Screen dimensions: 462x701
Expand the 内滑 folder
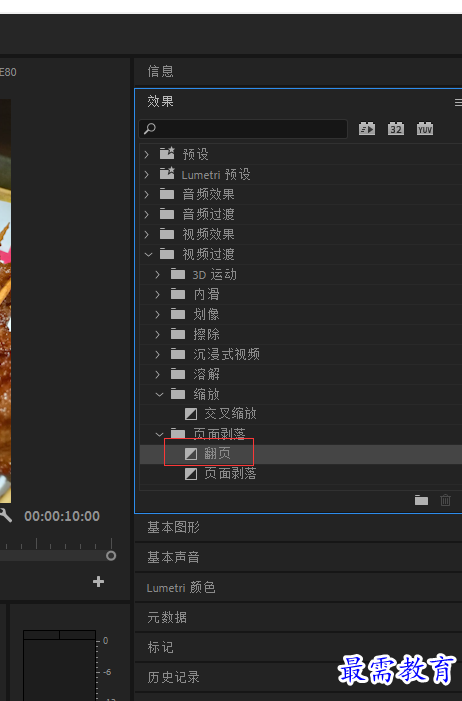tap(157, 294)
